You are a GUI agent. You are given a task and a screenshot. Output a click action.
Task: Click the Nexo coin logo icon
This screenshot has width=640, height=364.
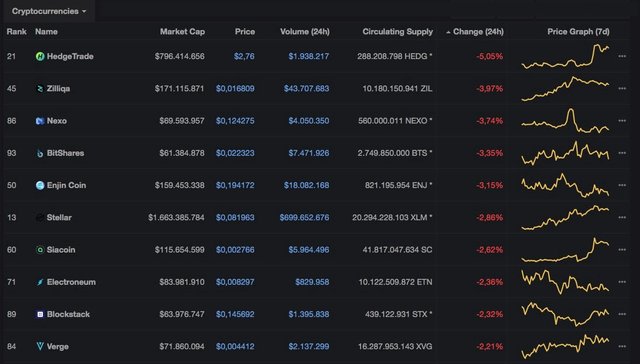40,121
